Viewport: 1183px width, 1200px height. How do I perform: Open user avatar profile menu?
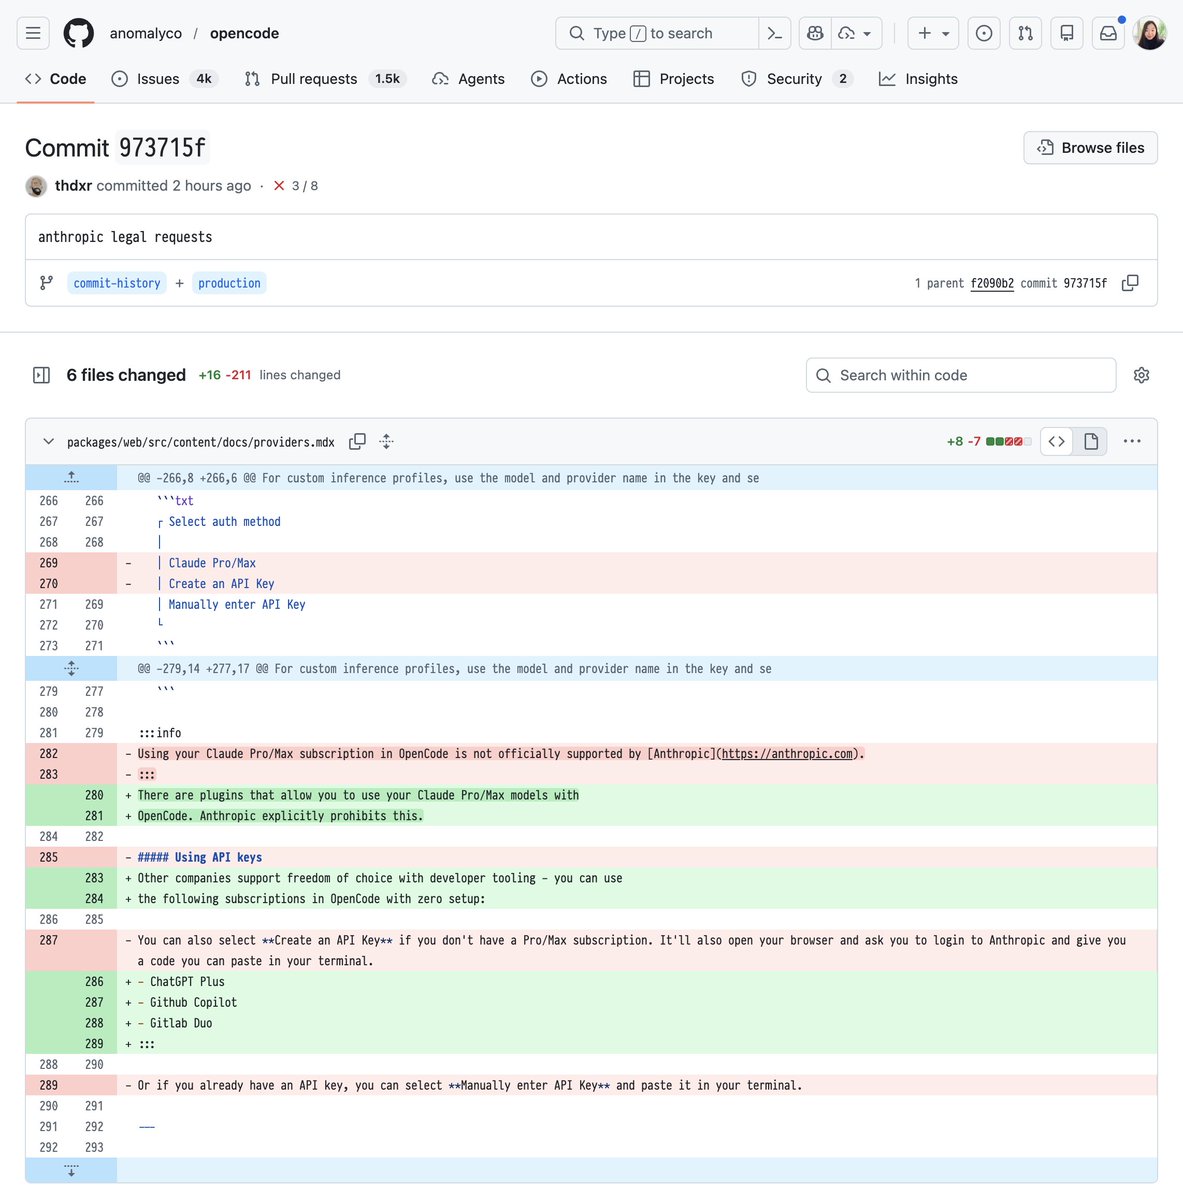click(1150, 33)
